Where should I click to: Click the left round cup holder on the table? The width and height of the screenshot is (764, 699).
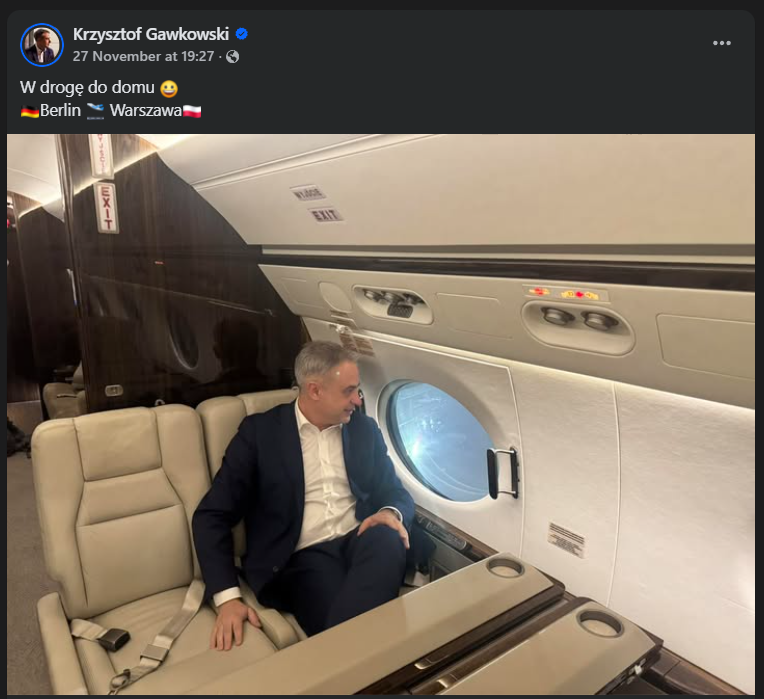coord(505,566)
